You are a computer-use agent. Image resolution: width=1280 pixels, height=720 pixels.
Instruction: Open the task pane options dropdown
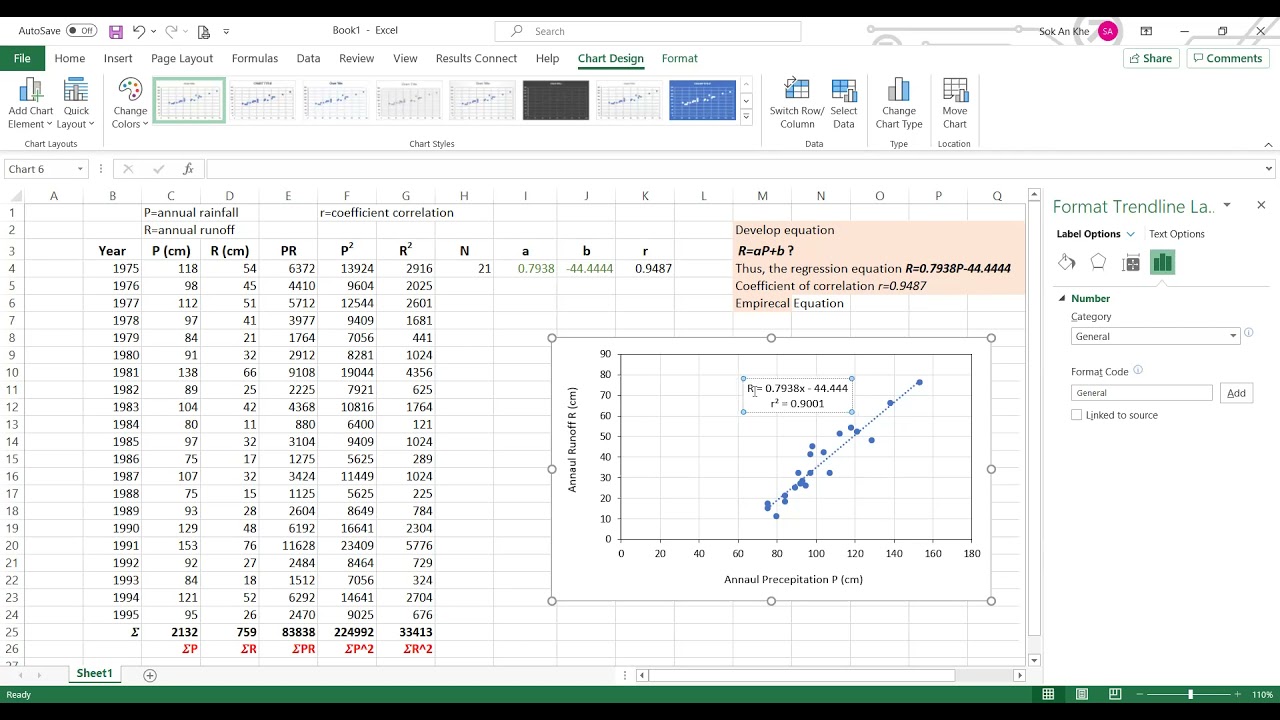[x=1227, y=205]
